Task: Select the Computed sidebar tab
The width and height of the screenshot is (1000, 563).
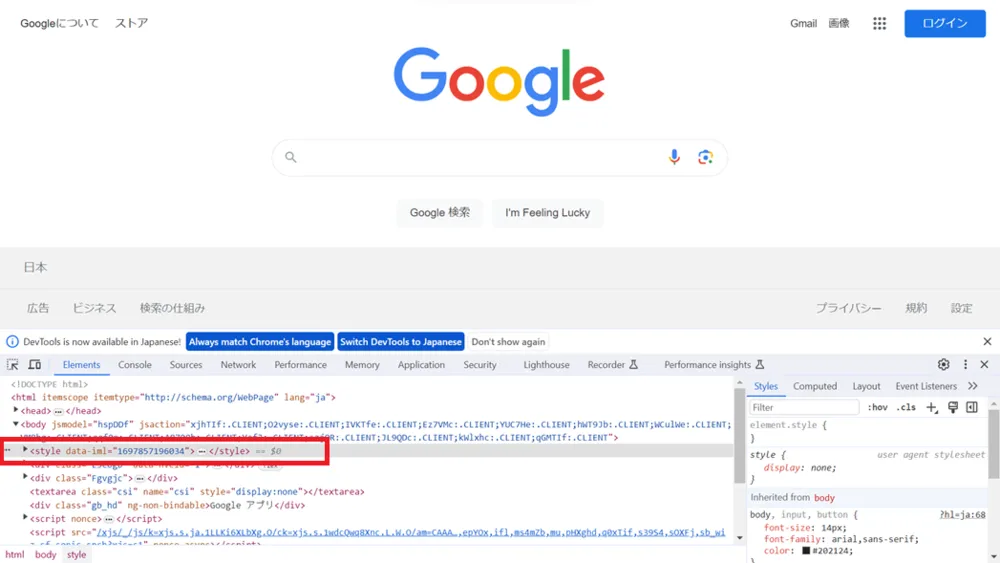Action: (x=814, y=386)
